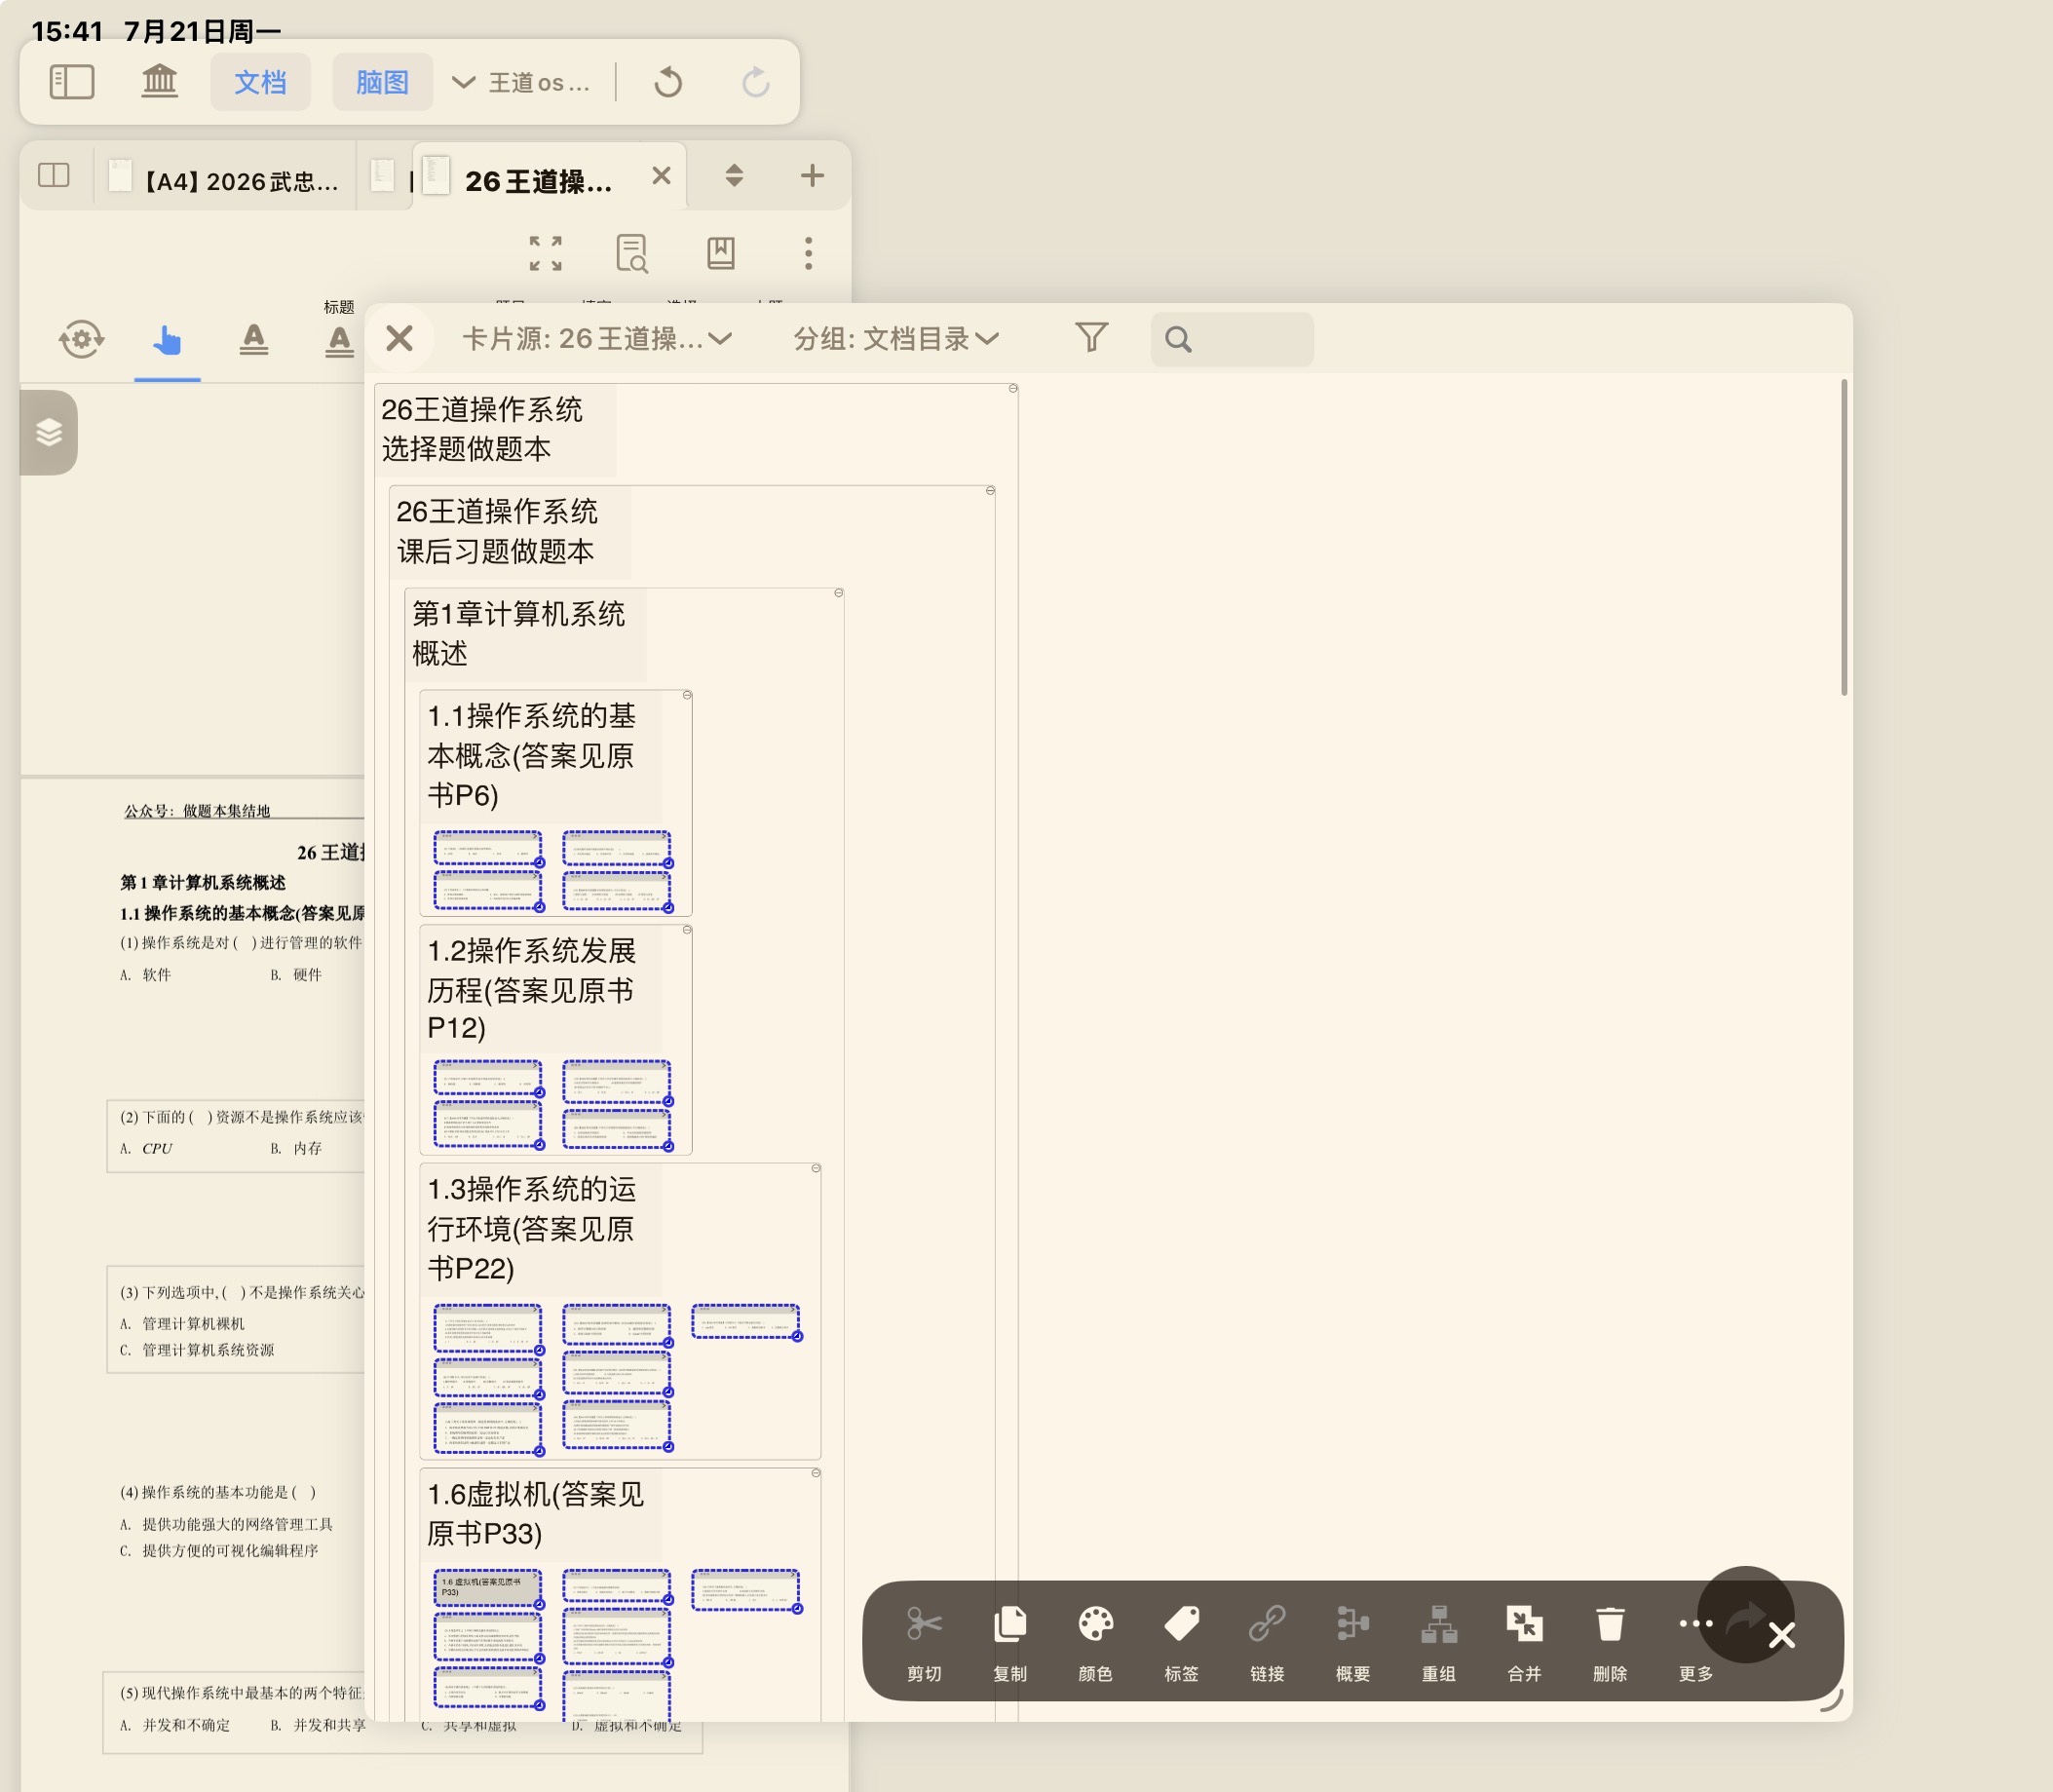The height and width of the screenshot is (1792, 2053).
Task: Collapse the 第1章计算机系统概述 group
Action: click(838, 593)
